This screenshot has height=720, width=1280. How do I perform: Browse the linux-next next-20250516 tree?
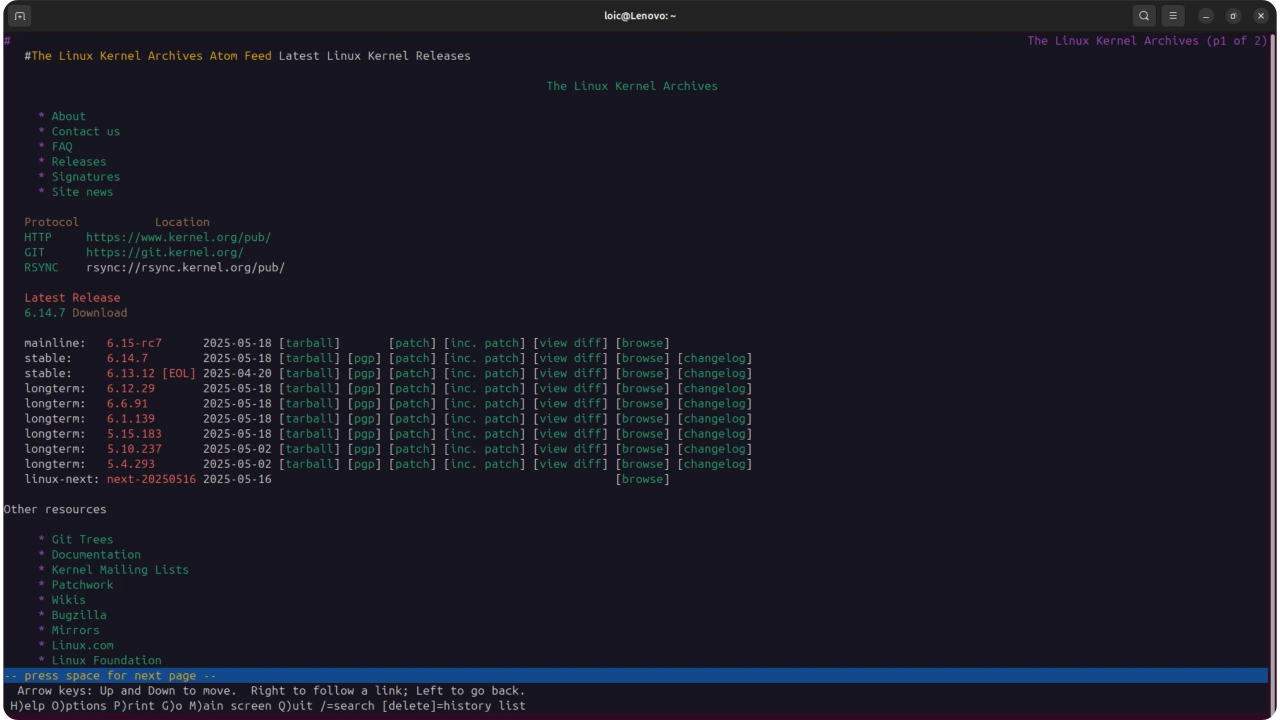point(642,480)
